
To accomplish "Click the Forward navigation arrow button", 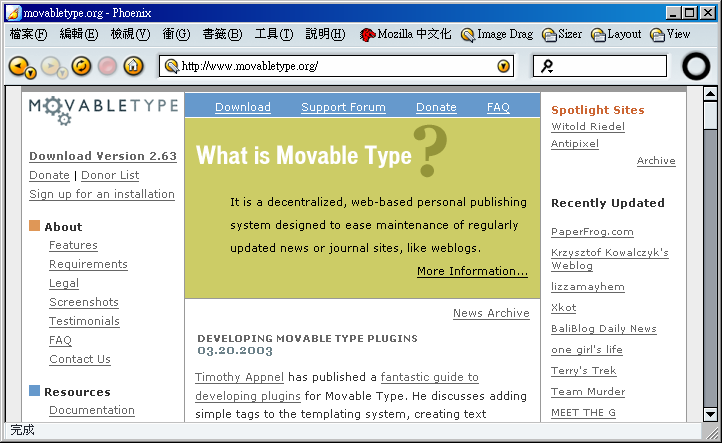I will click(x=50, y=66).
